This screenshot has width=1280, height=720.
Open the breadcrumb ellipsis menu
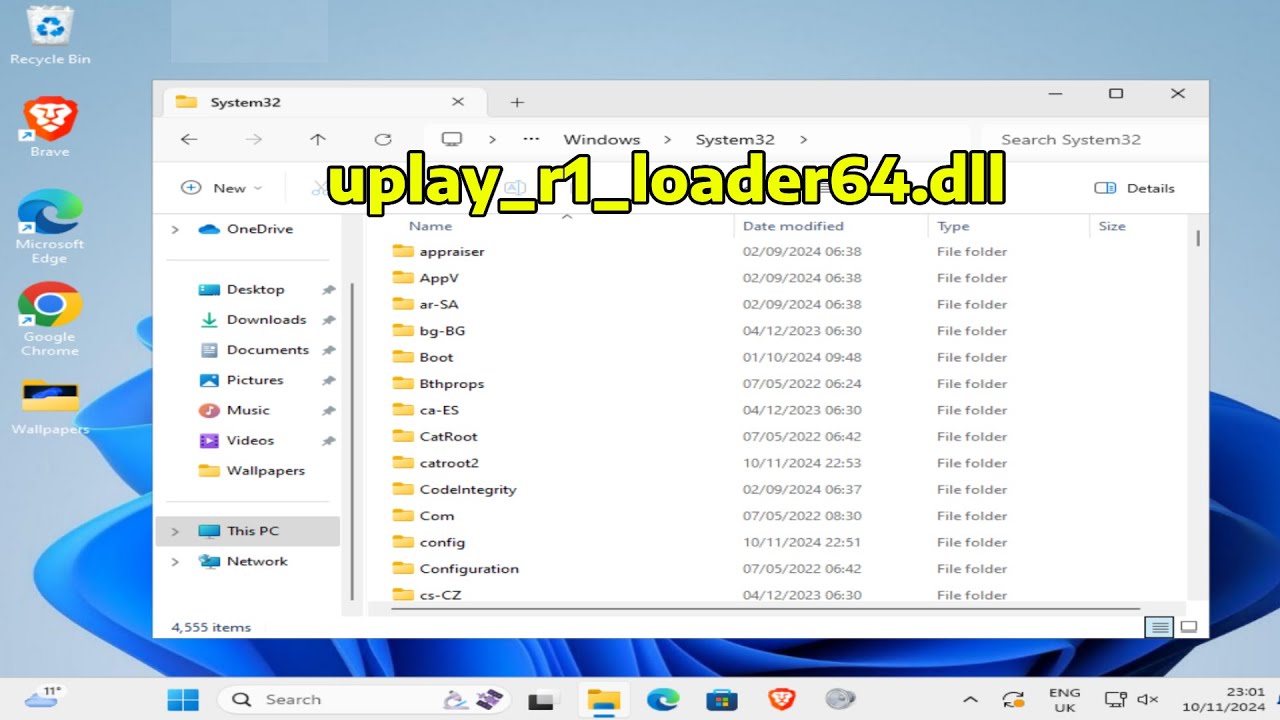pos(531,140)
